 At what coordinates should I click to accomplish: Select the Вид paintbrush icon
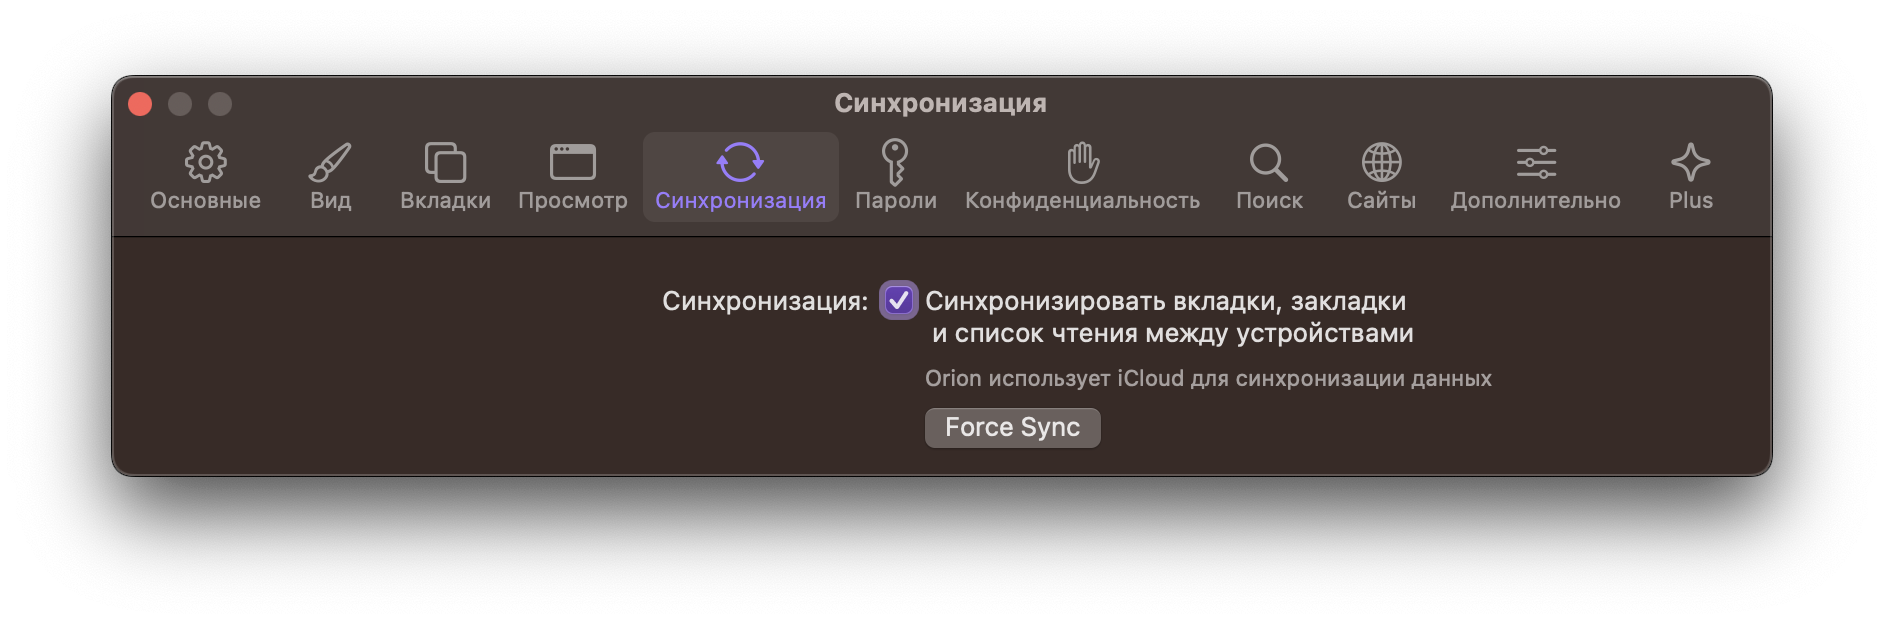point(330,162)
